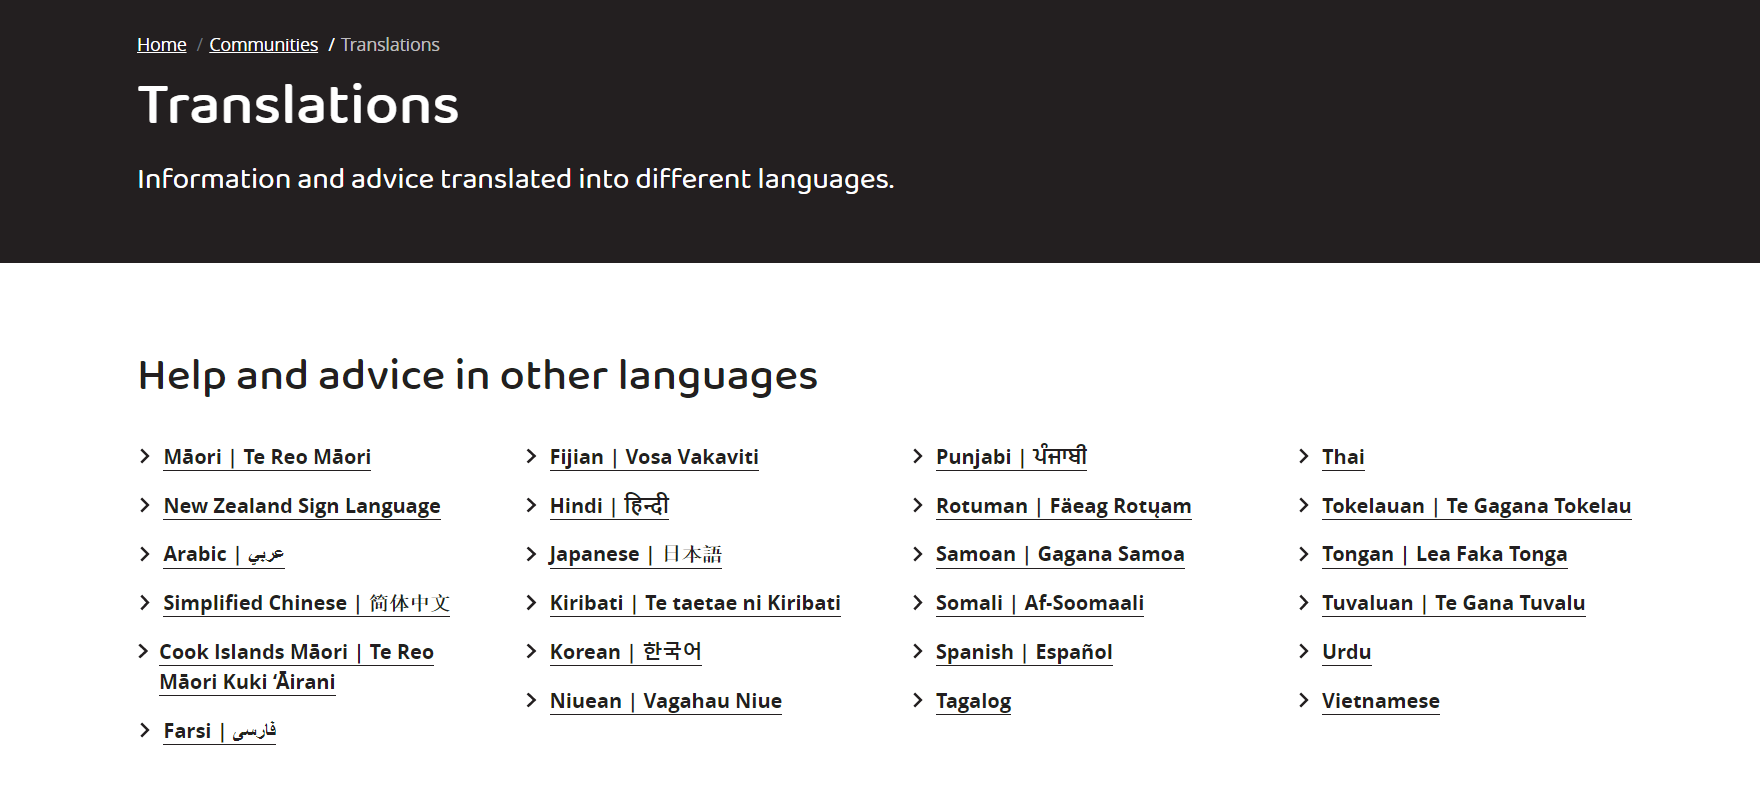Screen dimensions: 1760x801
Task: Open Niuean | Vagahau Niue link
Action: [x=666, y=701]
